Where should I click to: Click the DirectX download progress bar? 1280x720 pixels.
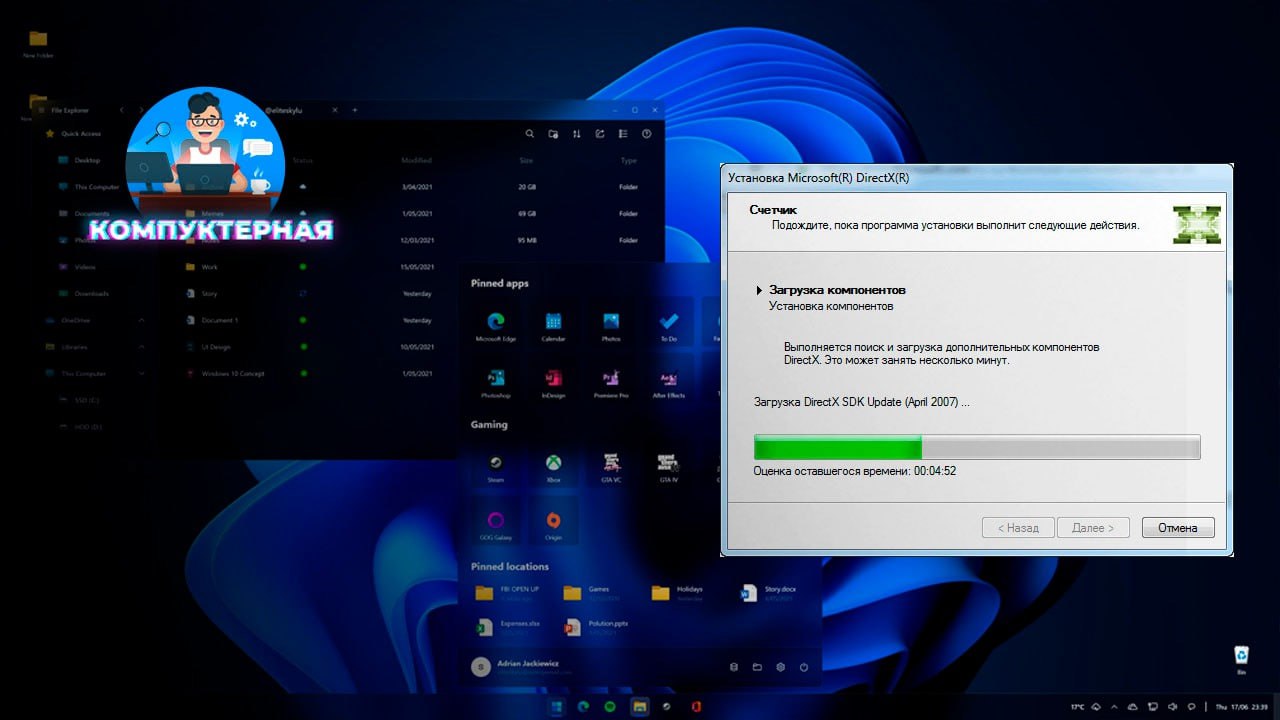[x=976, y=447]
